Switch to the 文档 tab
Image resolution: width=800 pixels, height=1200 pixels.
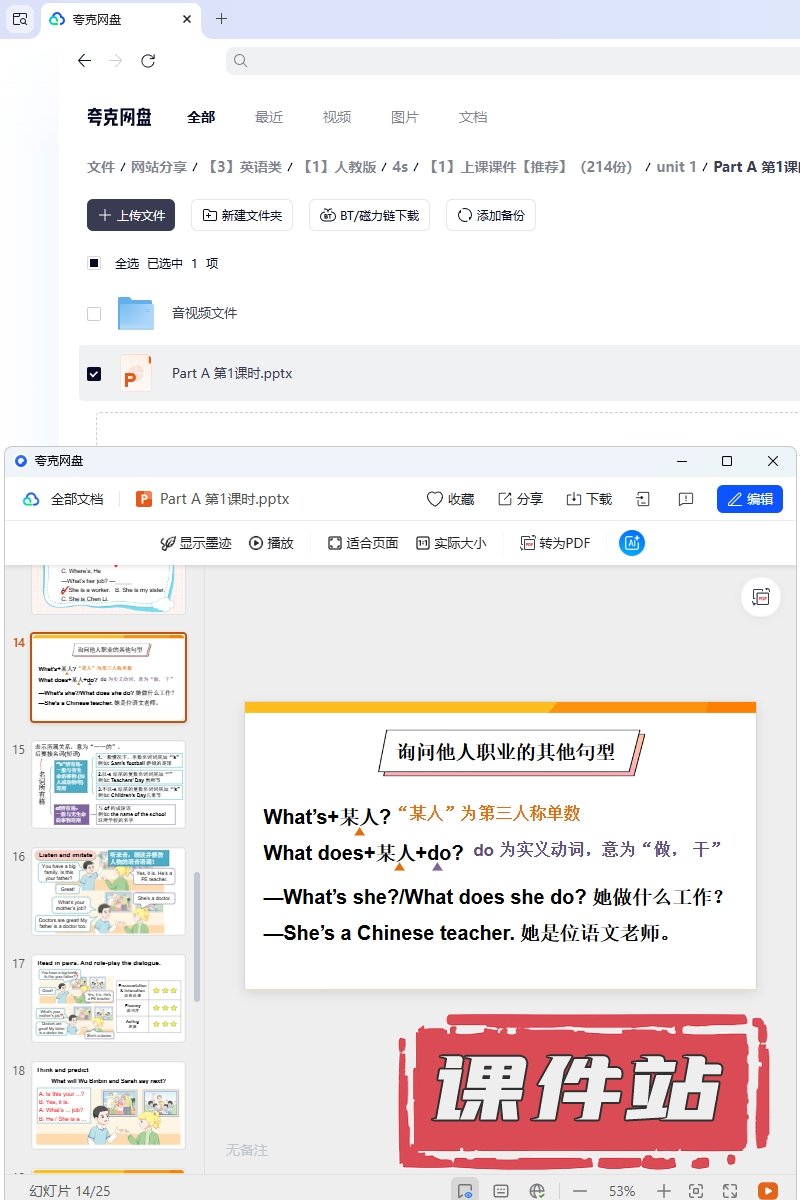pos(473,117)
